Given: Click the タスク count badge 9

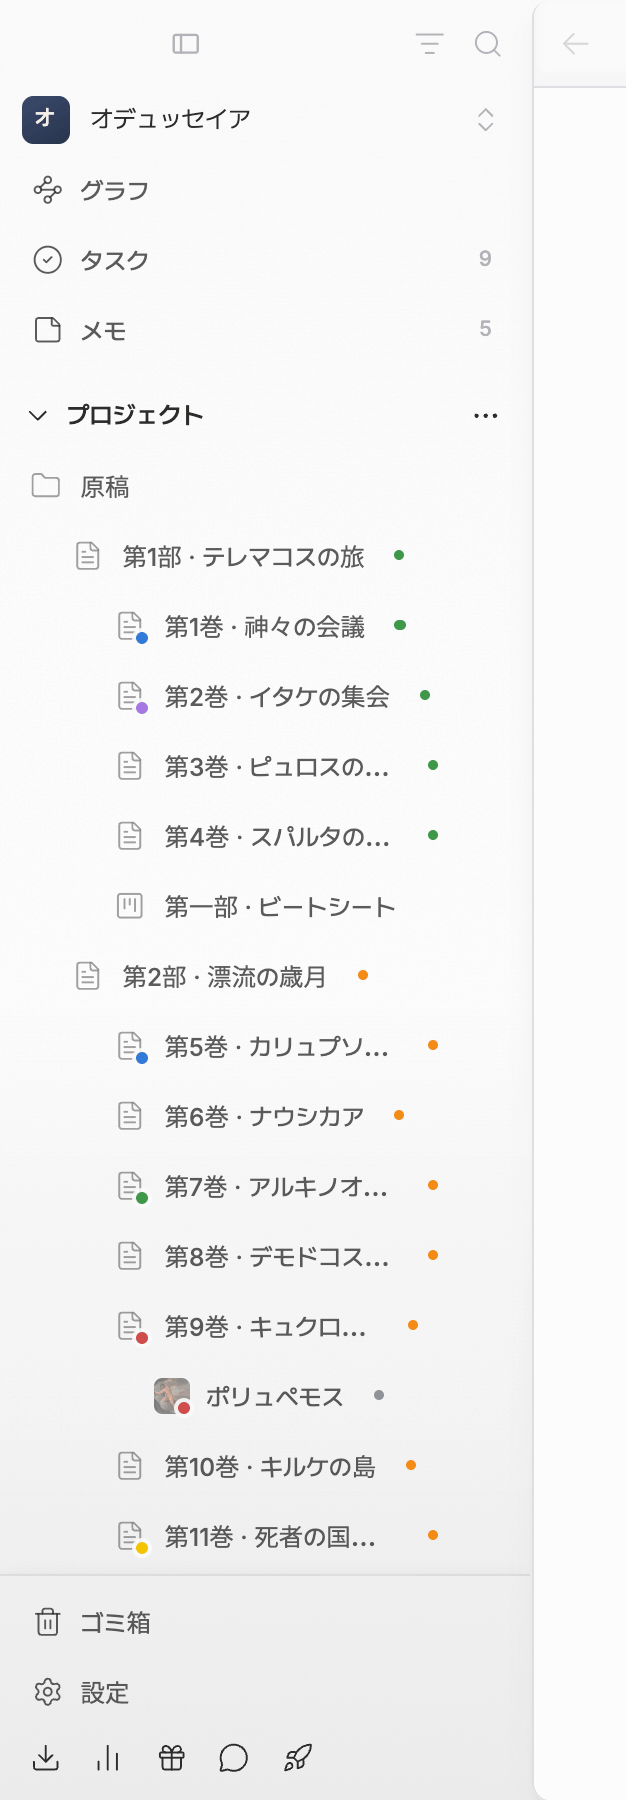Looking at the screenshot, I should (x=485, y=259).
